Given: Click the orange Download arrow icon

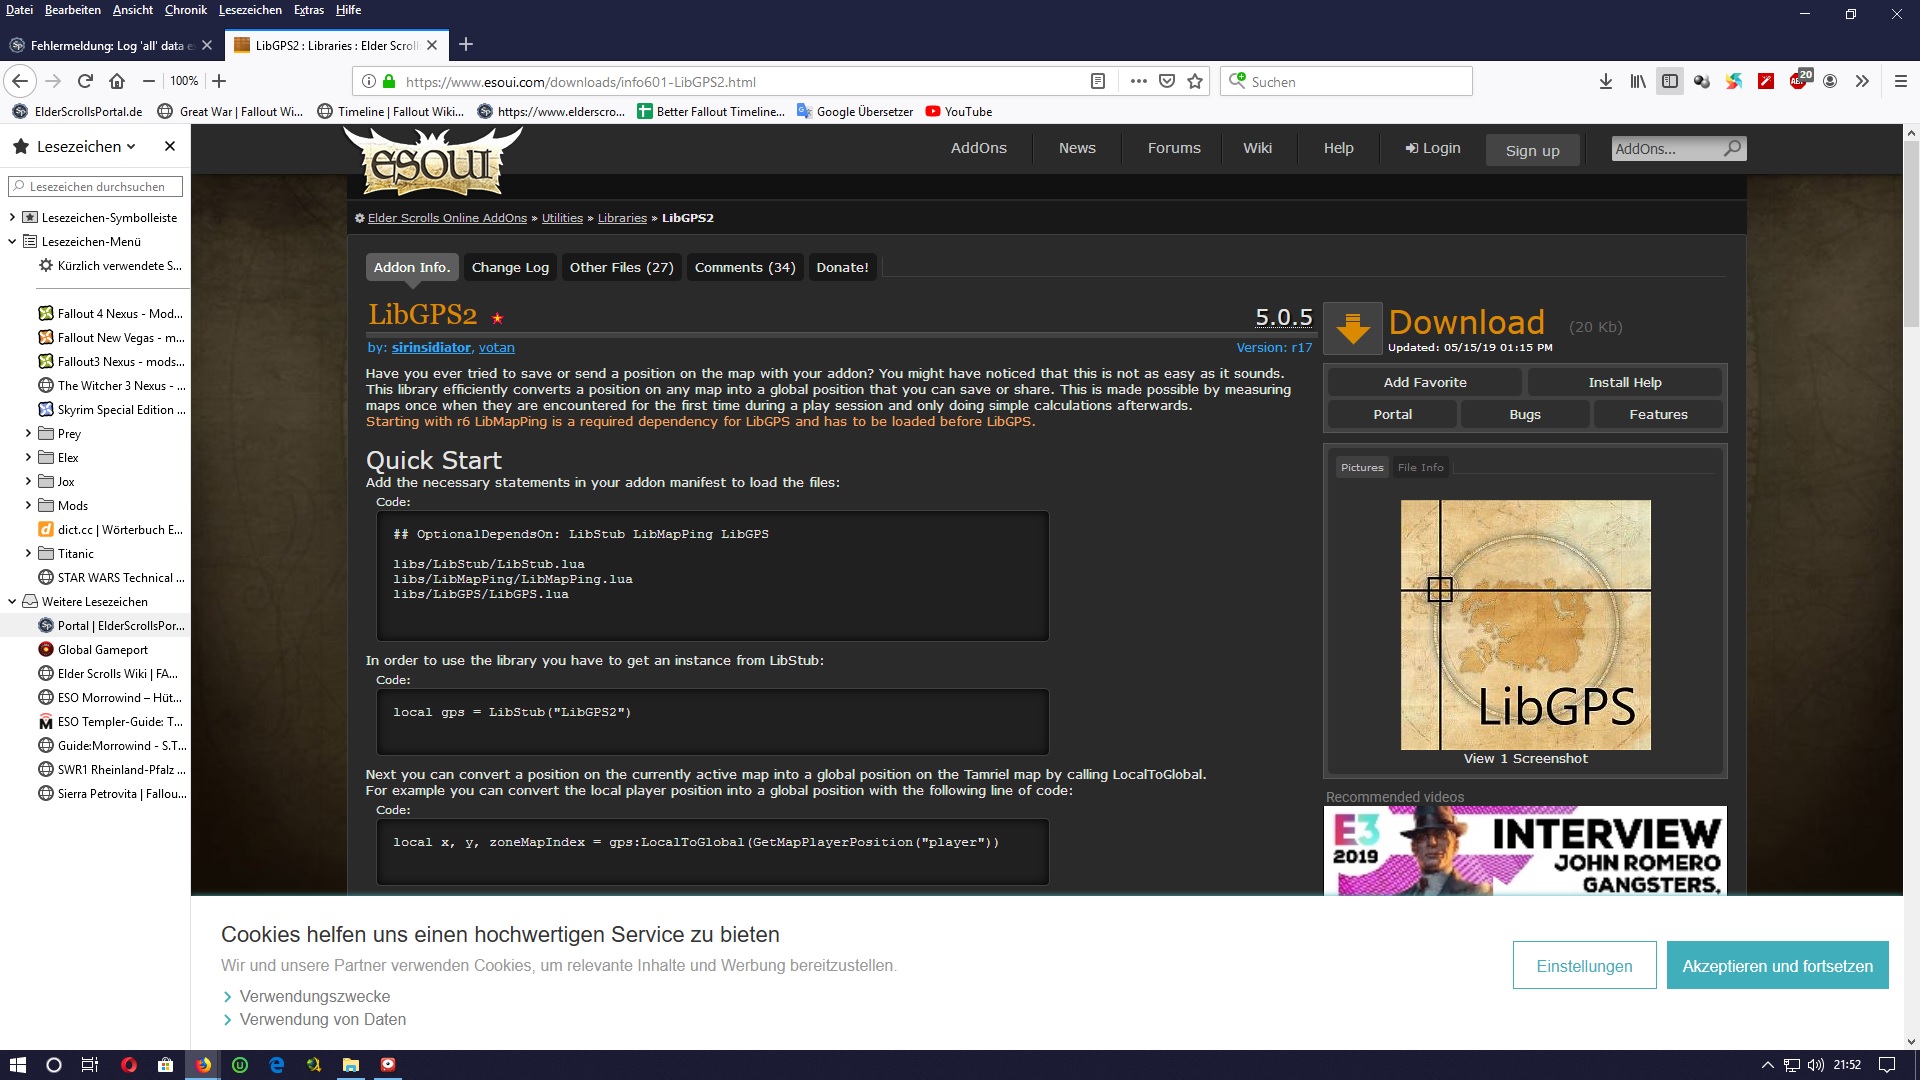Looking at the screenshot, I should pos(1353,328).
